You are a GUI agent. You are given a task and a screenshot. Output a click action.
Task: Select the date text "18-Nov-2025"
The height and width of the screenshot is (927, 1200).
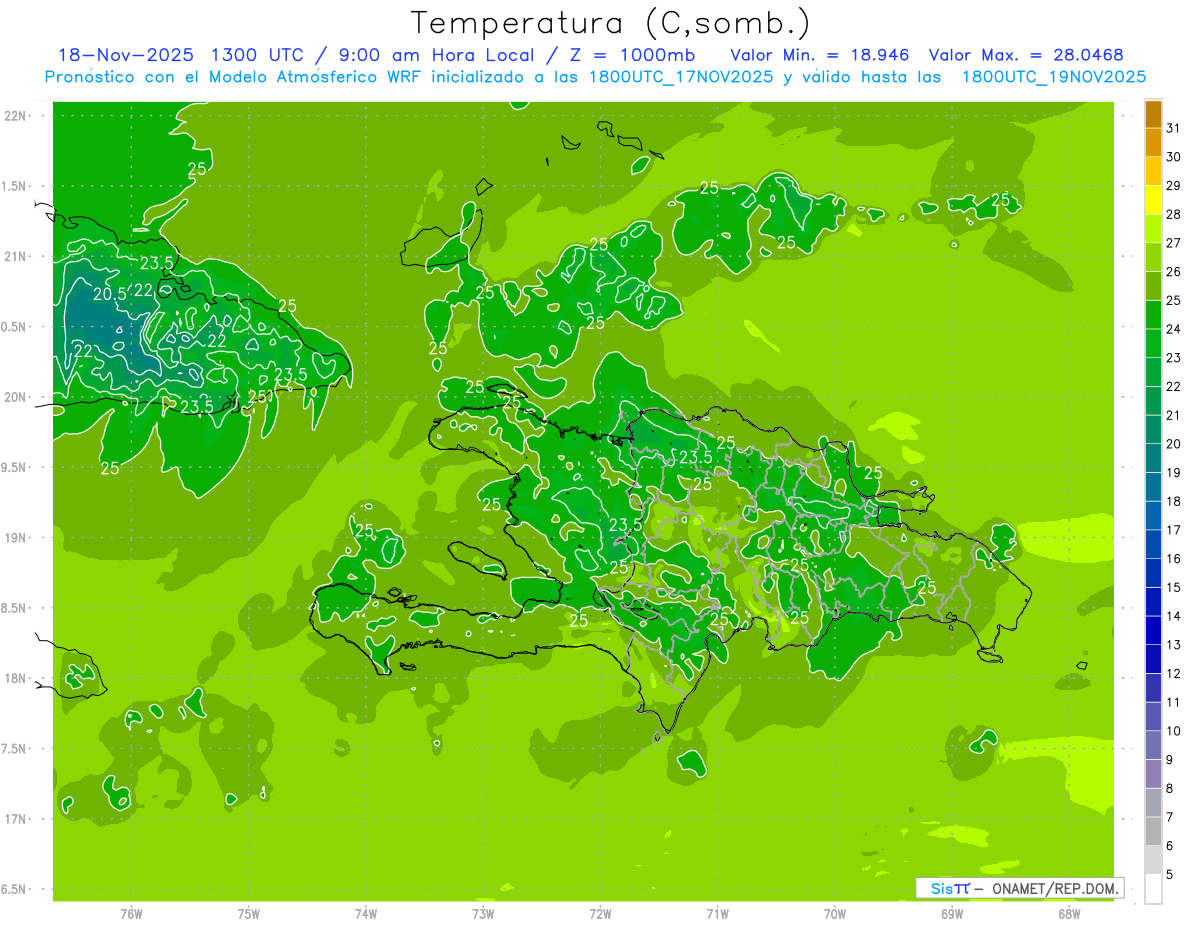click(x=126, y=55)
